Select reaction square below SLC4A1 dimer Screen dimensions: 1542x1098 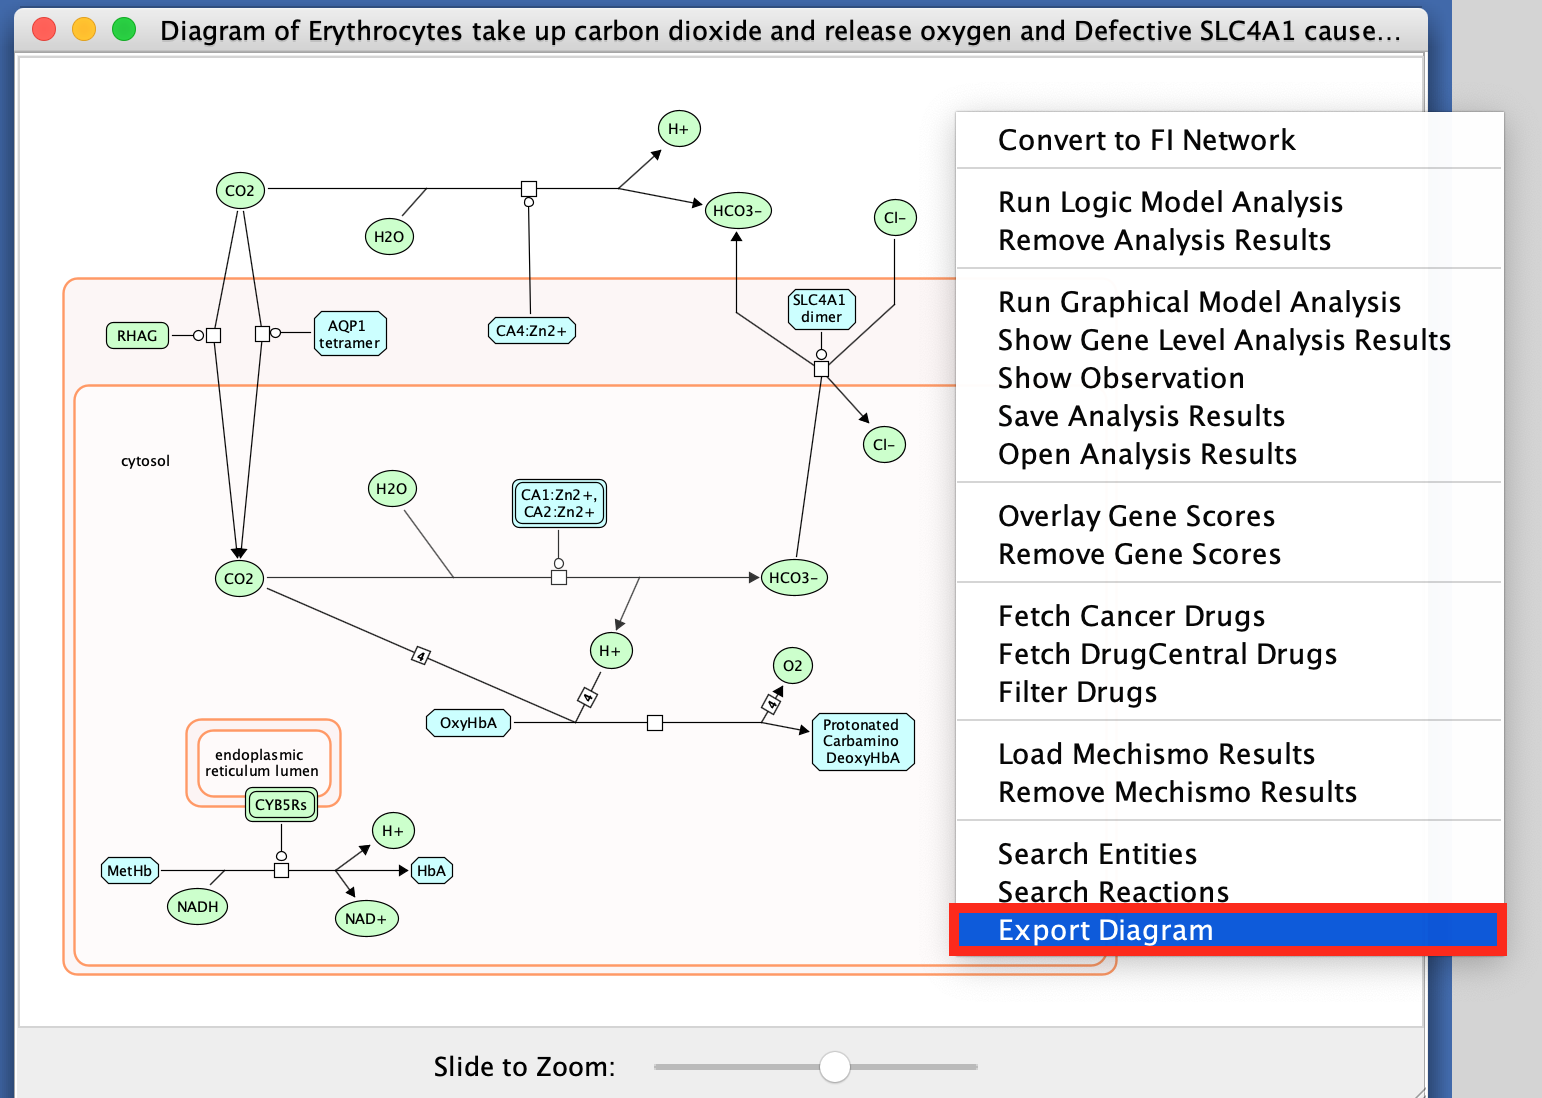point(821,370)
